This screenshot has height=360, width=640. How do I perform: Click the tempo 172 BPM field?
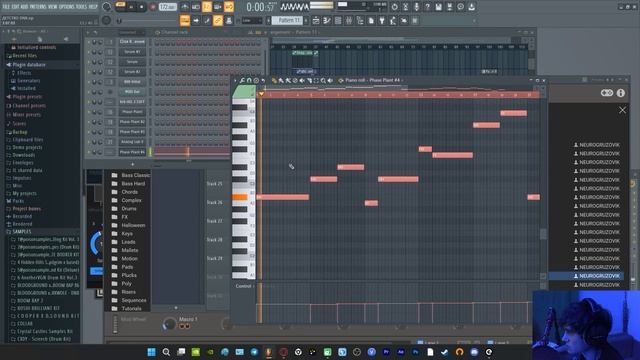[x=168, y=7]
